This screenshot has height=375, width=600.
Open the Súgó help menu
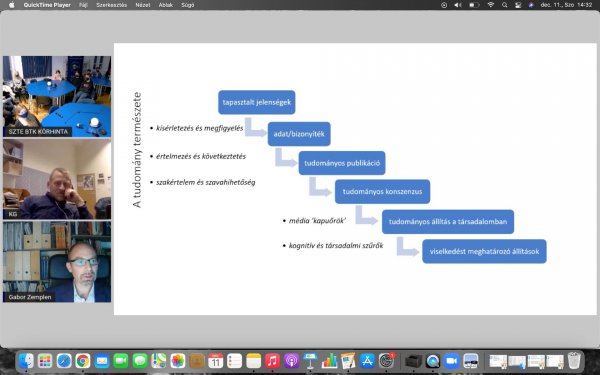coord(188,5)
